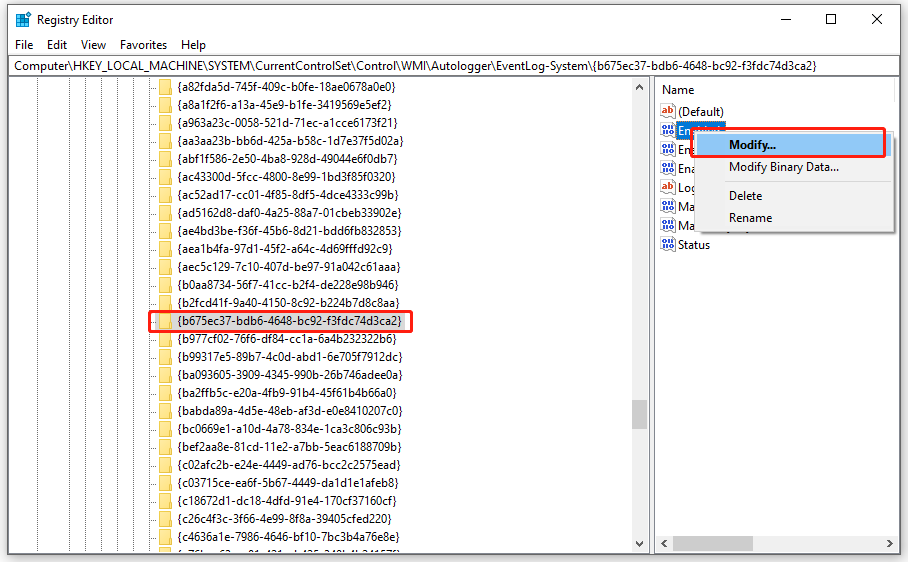Click folder icon of {aa3aa23b-bb6d-425a-b58c-1d7e37f5d02a}
This screenshot has width=908, height=562.
(x=166, y=141)
